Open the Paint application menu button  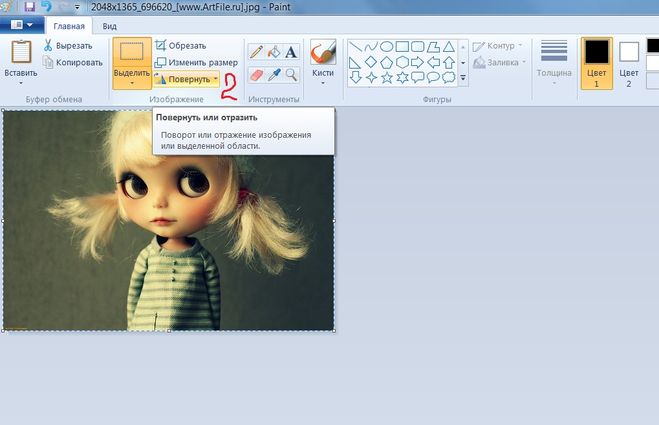(x=21, y=25)
